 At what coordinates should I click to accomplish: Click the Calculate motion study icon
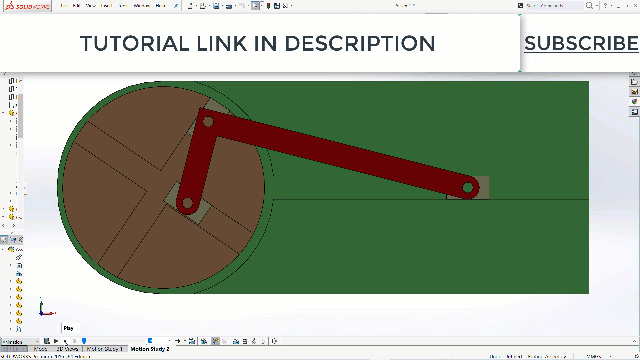(x=47, y=341)
